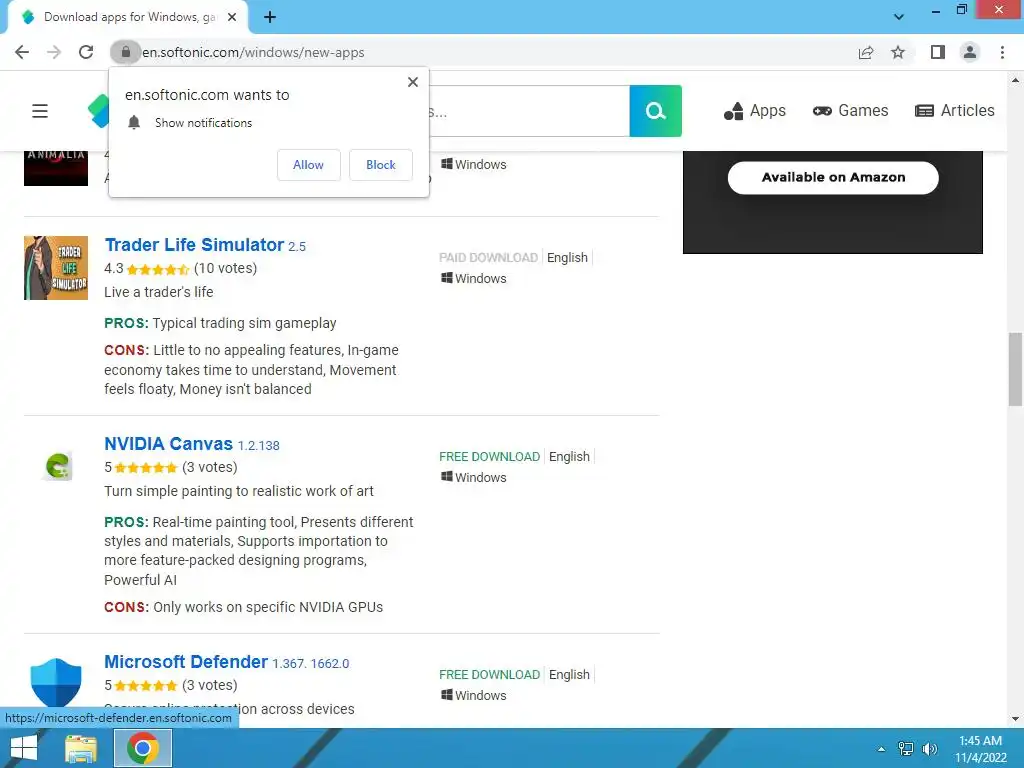This screenshot has height=768, width=1024.
Task: Click the Animalia game thumbnail
Action: pos(56,168)
